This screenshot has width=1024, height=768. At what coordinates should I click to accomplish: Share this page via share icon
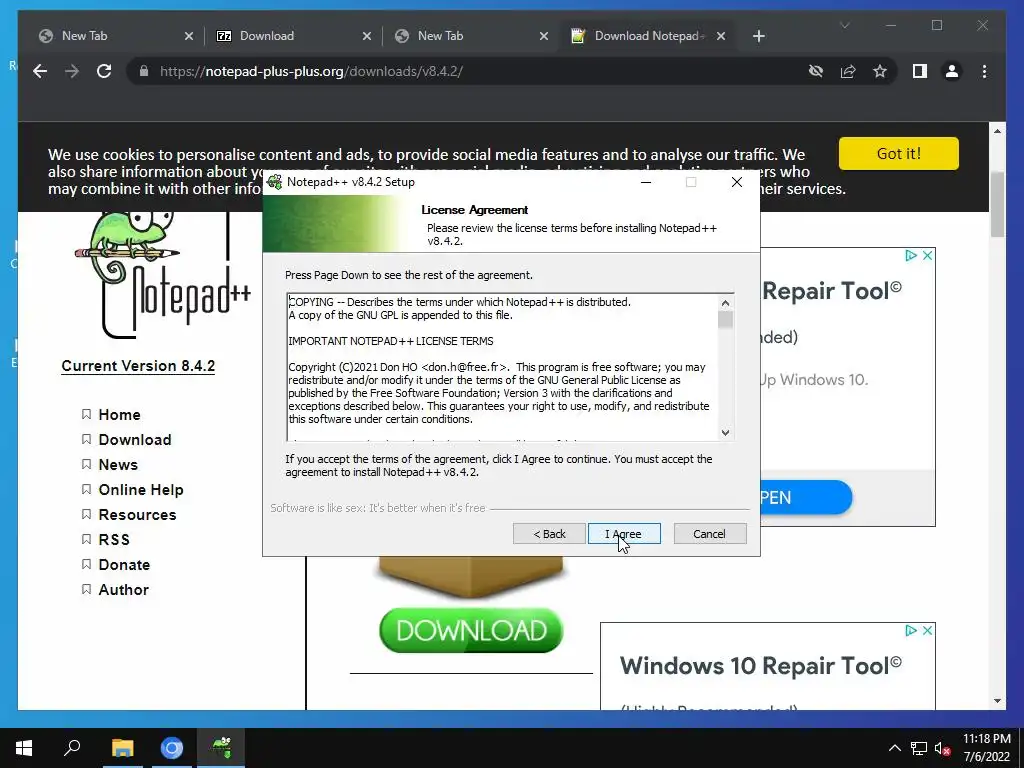coord(848,71)
